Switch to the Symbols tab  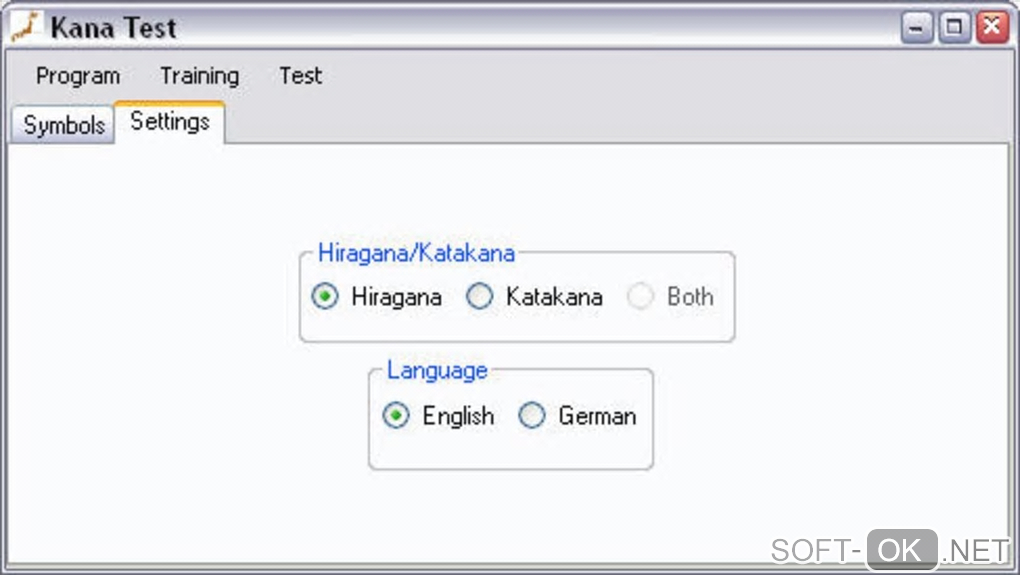(64, 125)
